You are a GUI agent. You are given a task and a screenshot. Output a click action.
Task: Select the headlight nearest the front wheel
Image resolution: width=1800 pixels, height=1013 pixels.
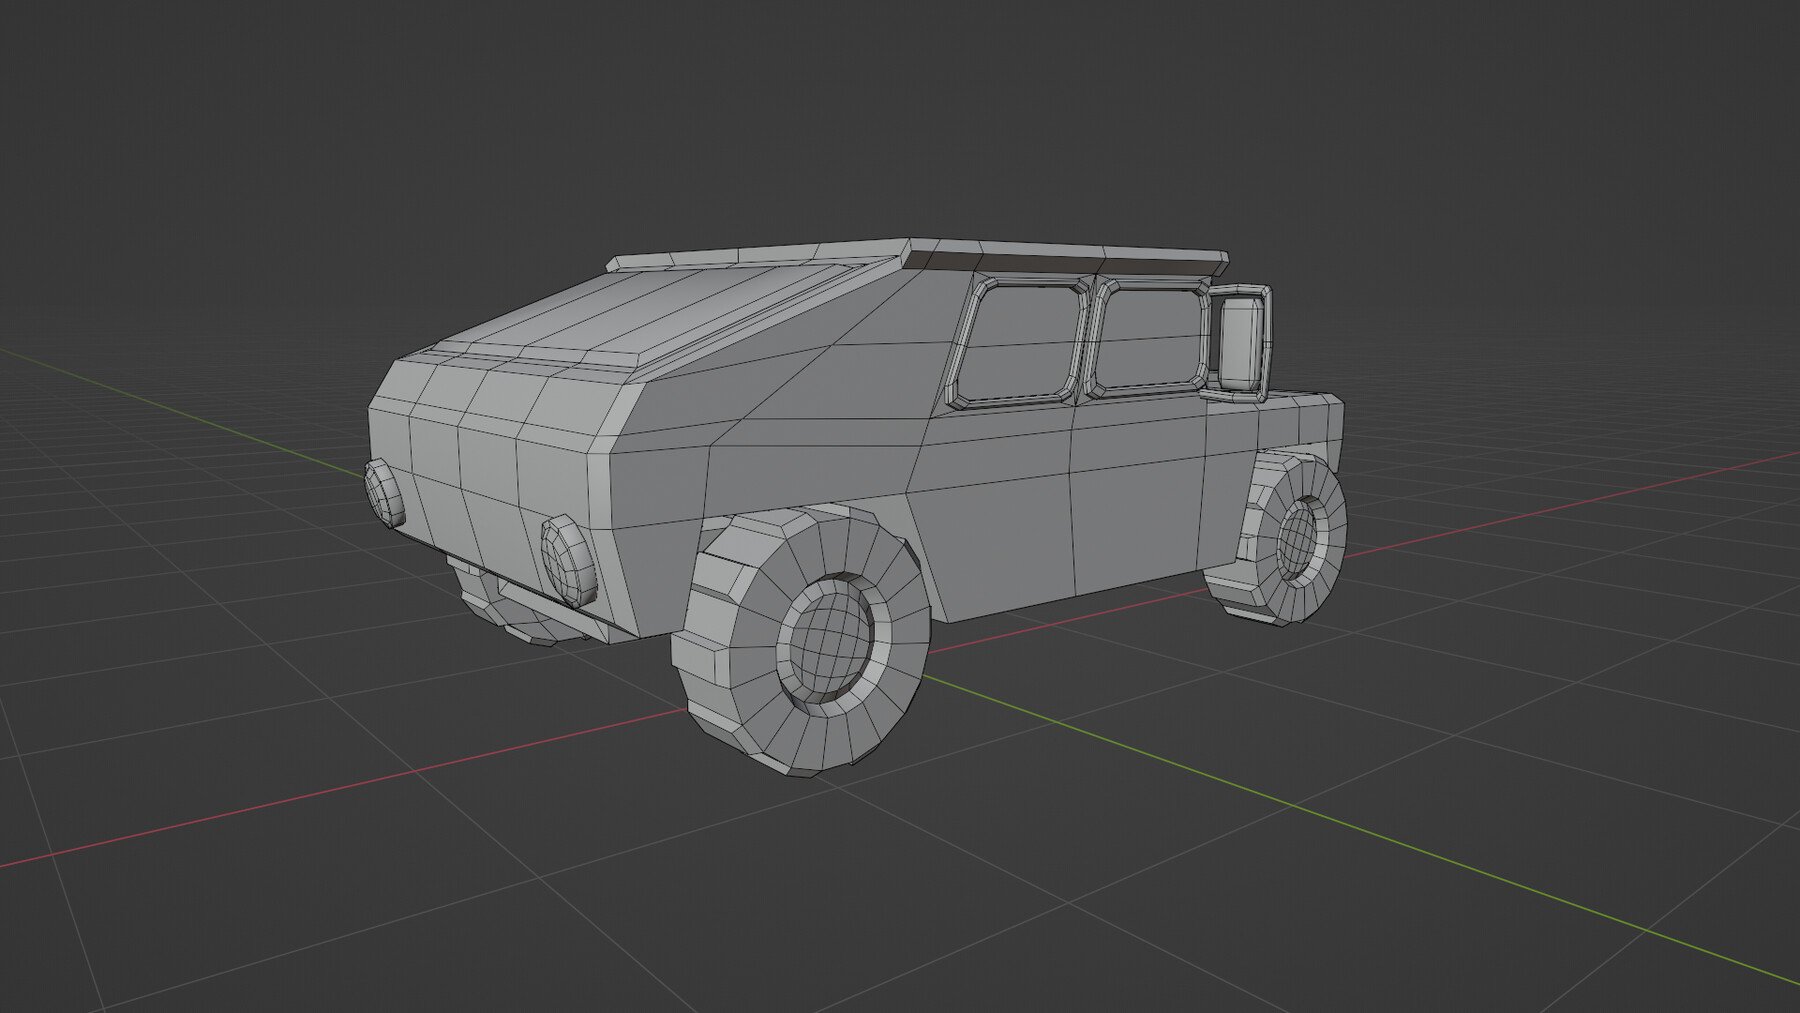[x=568, y=560]
